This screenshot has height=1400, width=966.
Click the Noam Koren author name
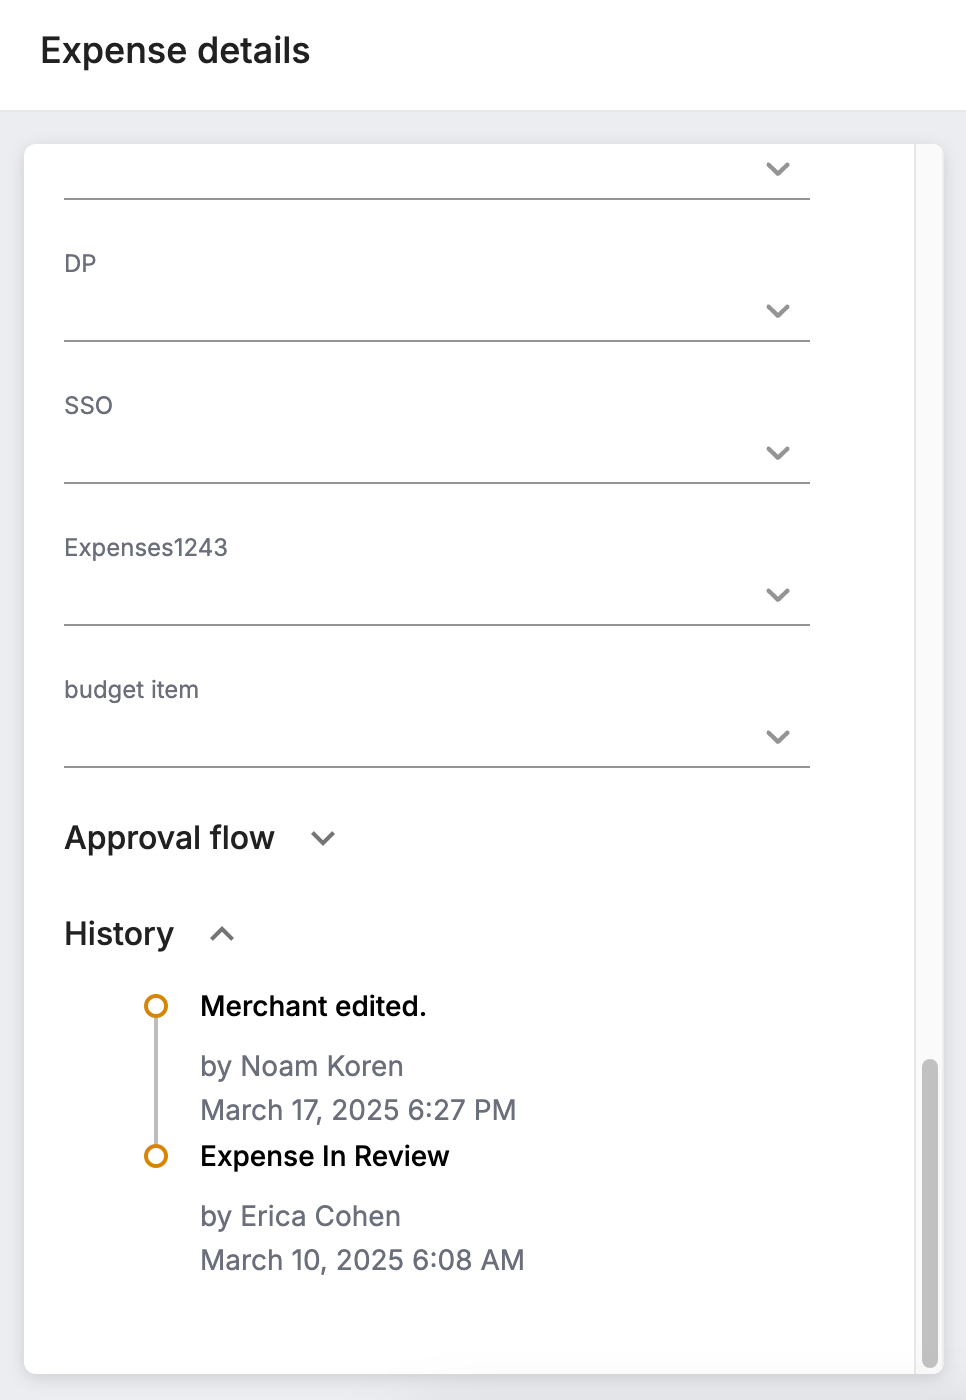[322, 1066]
